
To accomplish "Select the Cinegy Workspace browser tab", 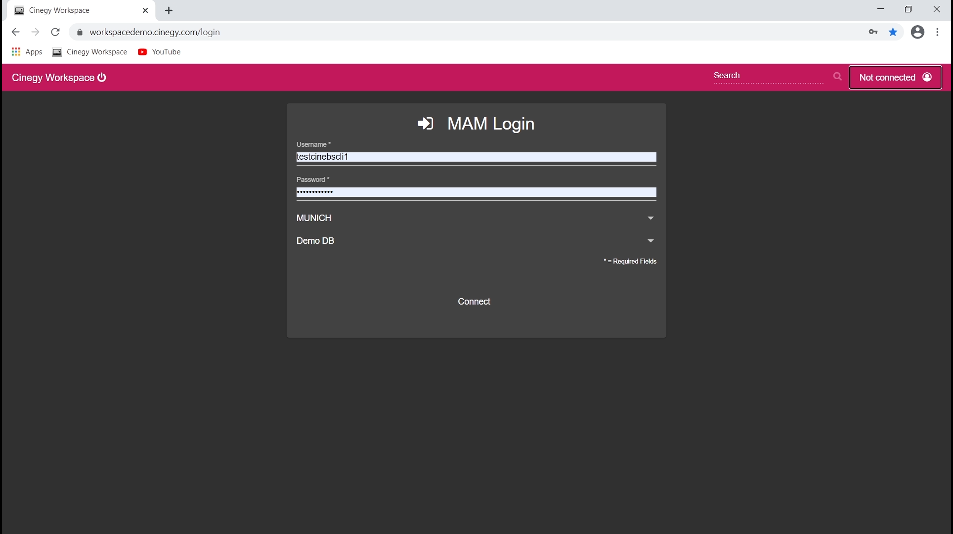I will 79,10.
